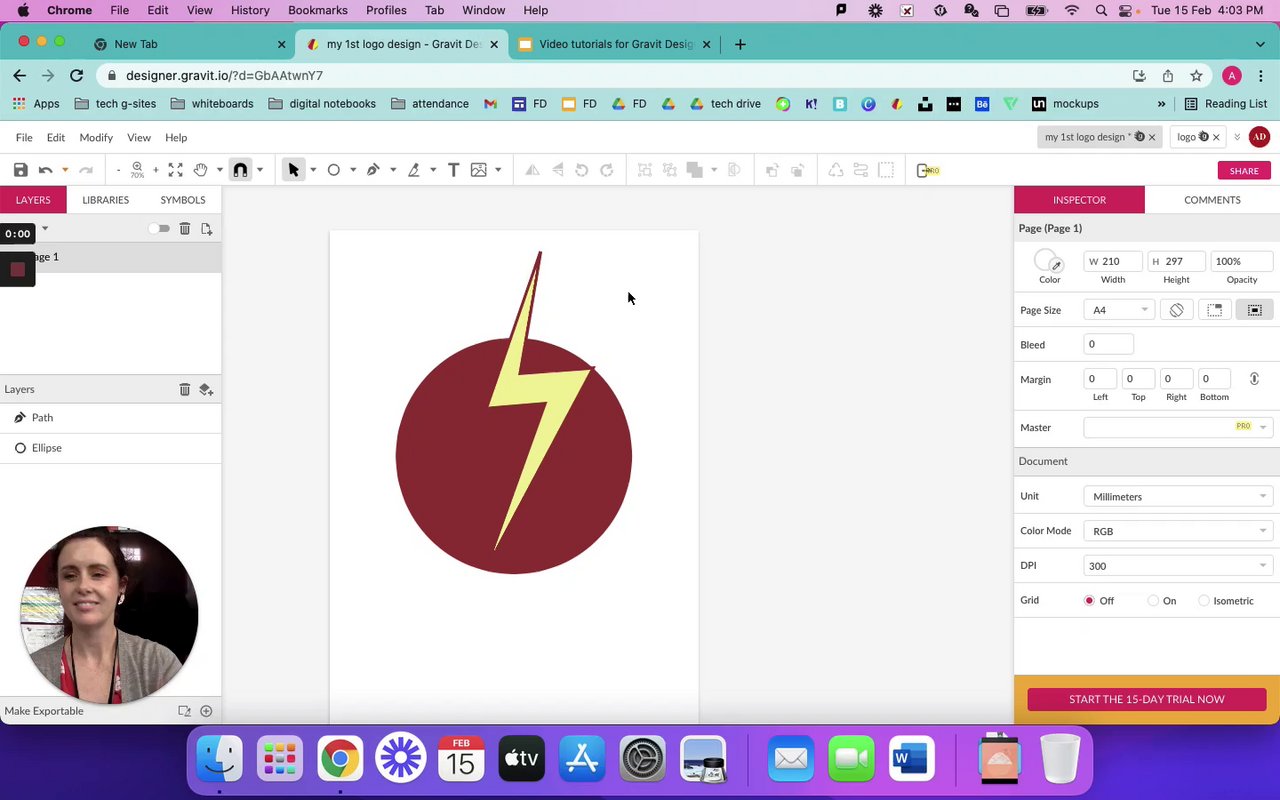
Task: Turn the grid On
Action: pos(1154,601)
